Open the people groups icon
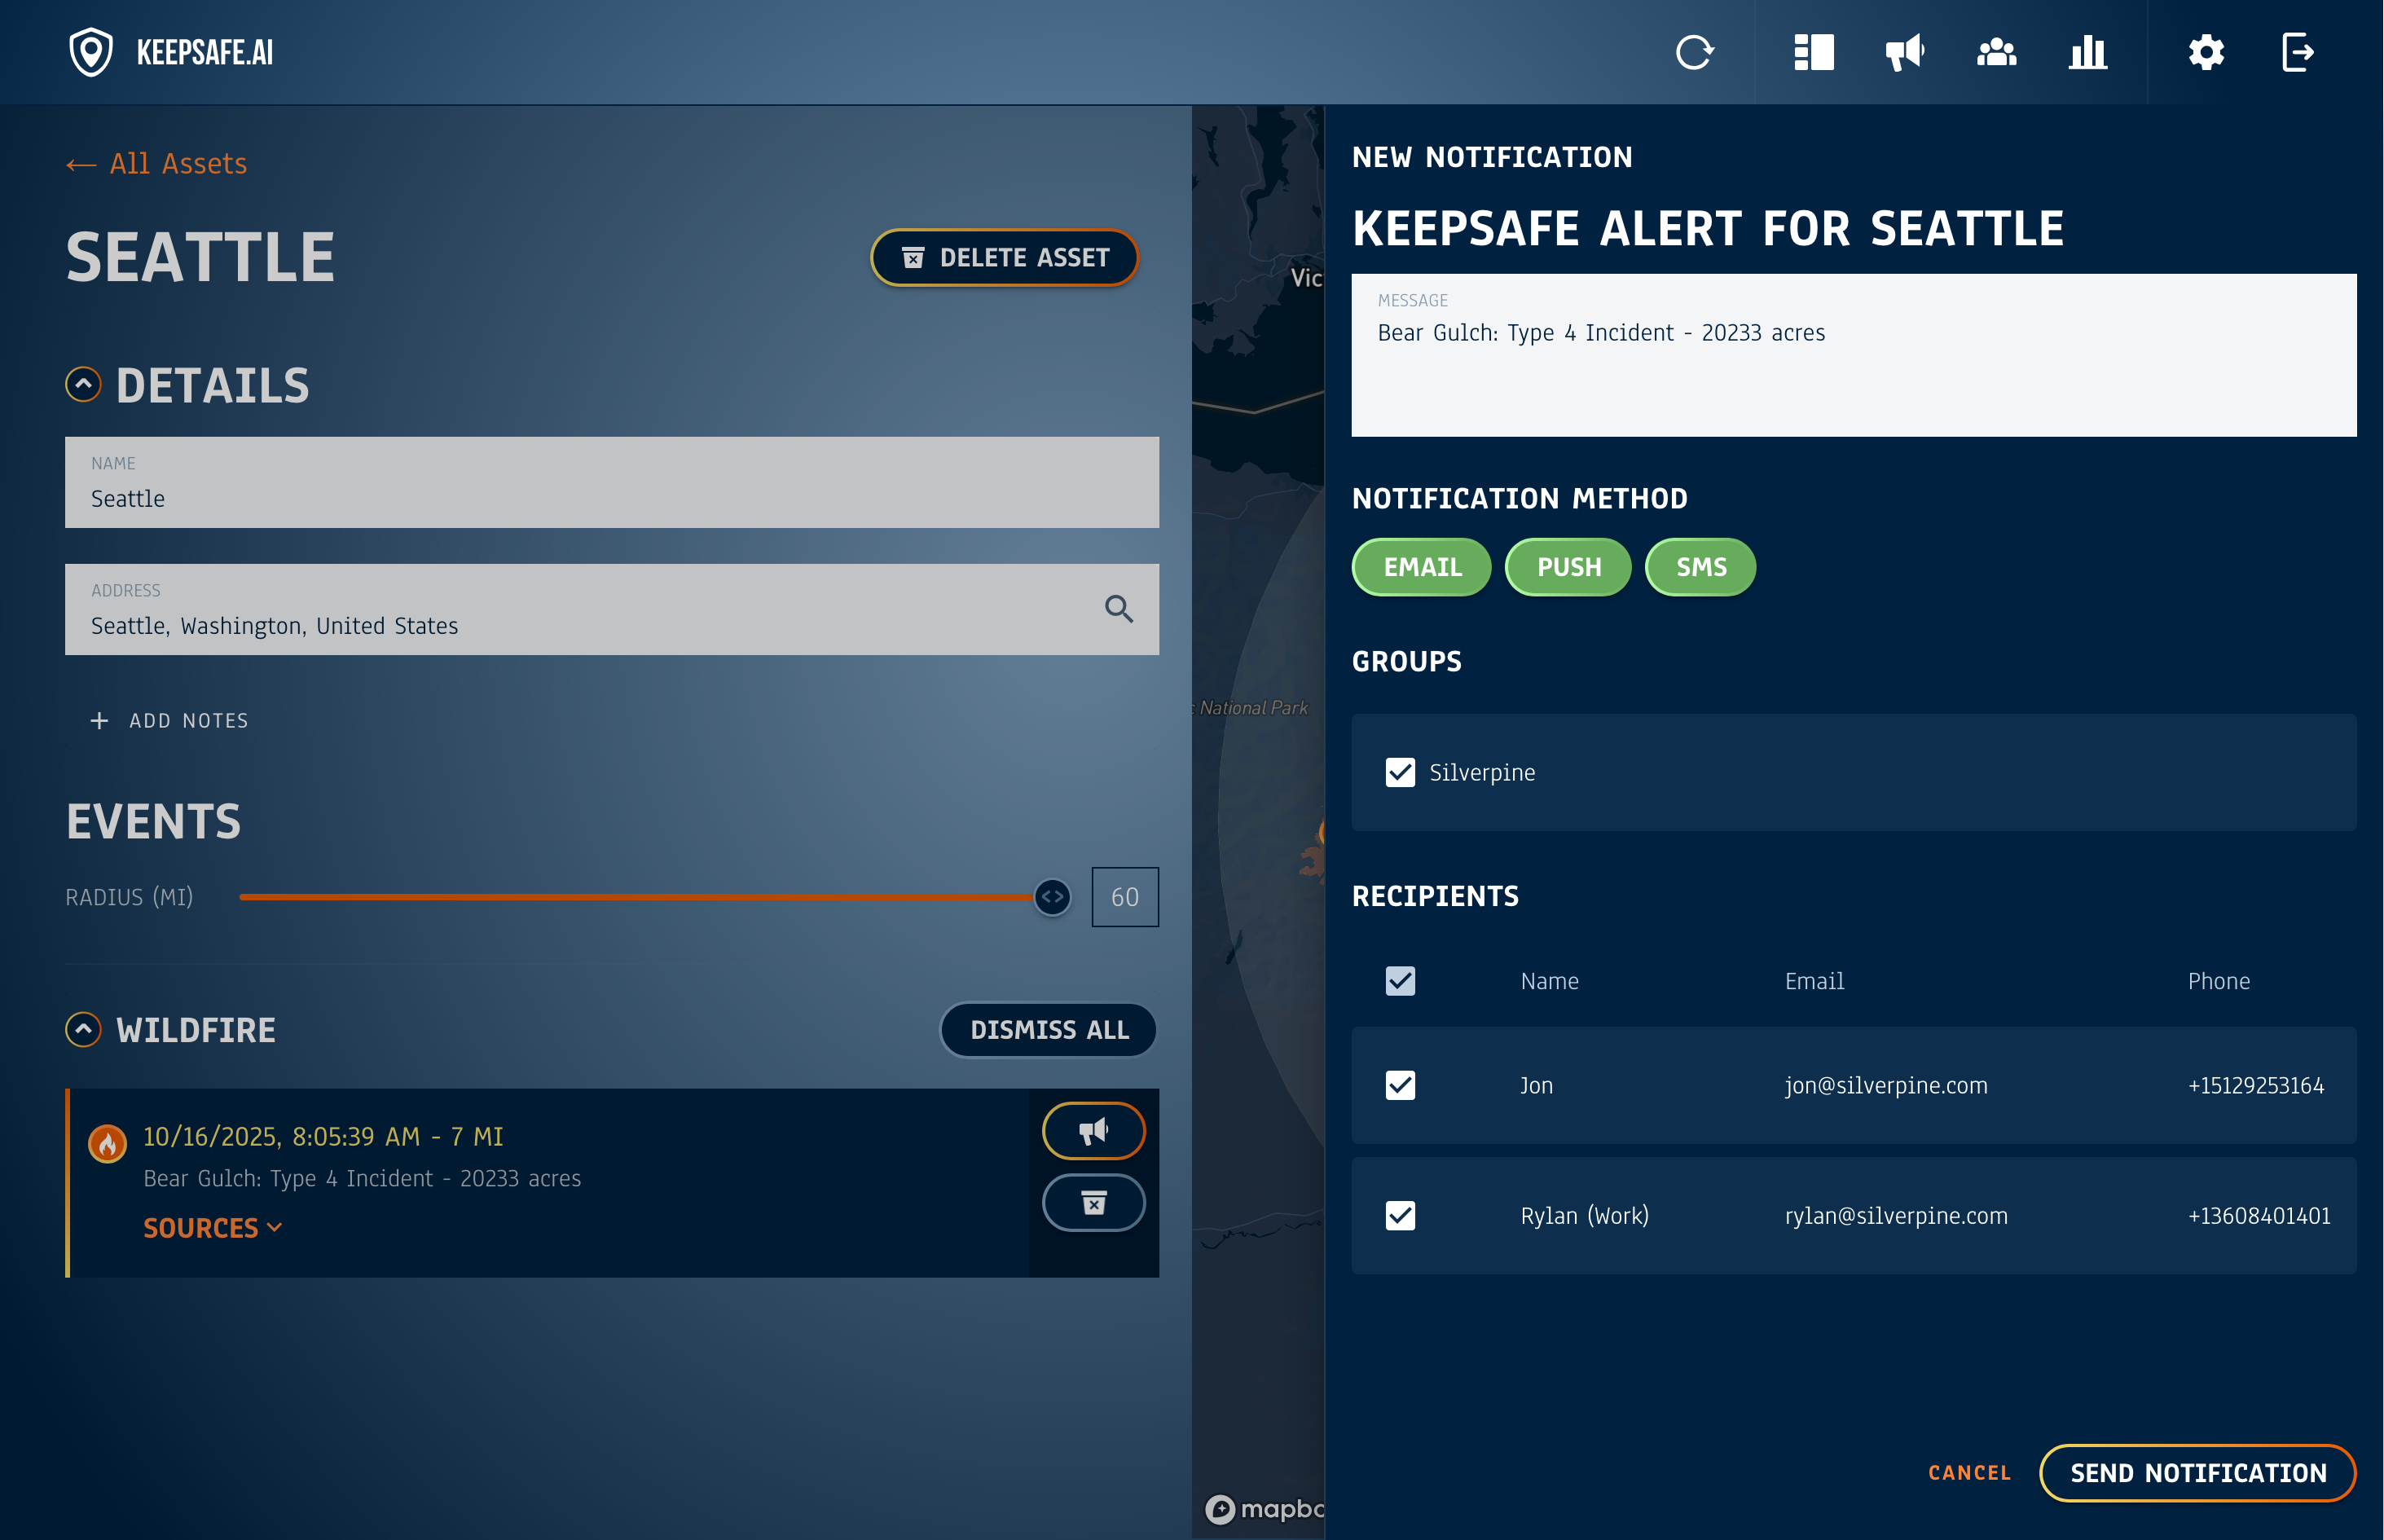The width and height of the screenshot is (2384, 1540). coord(1996,52)
